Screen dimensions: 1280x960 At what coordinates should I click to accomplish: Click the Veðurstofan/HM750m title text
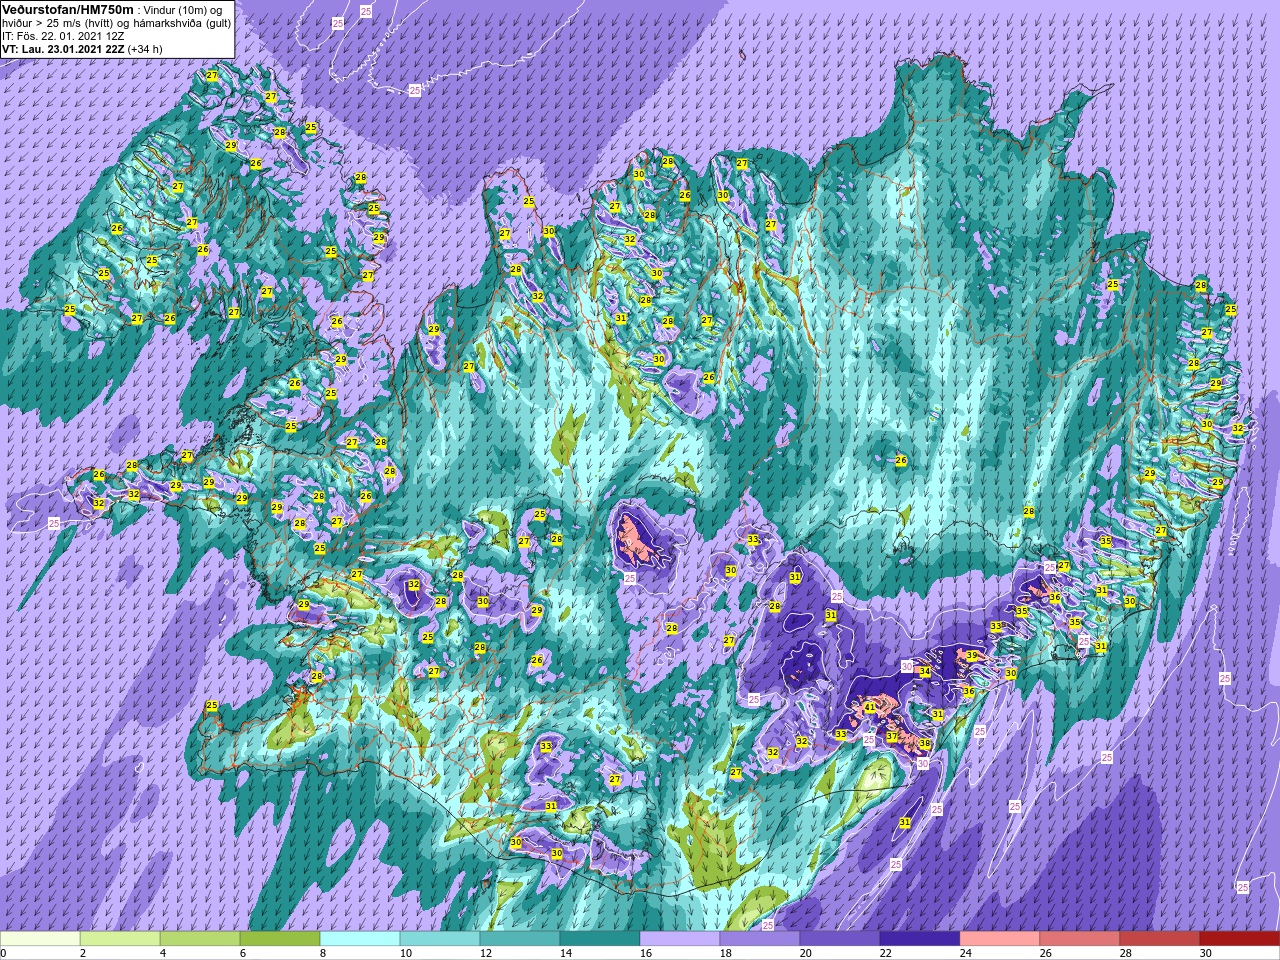pyautogui.click(x=68, y=9)
